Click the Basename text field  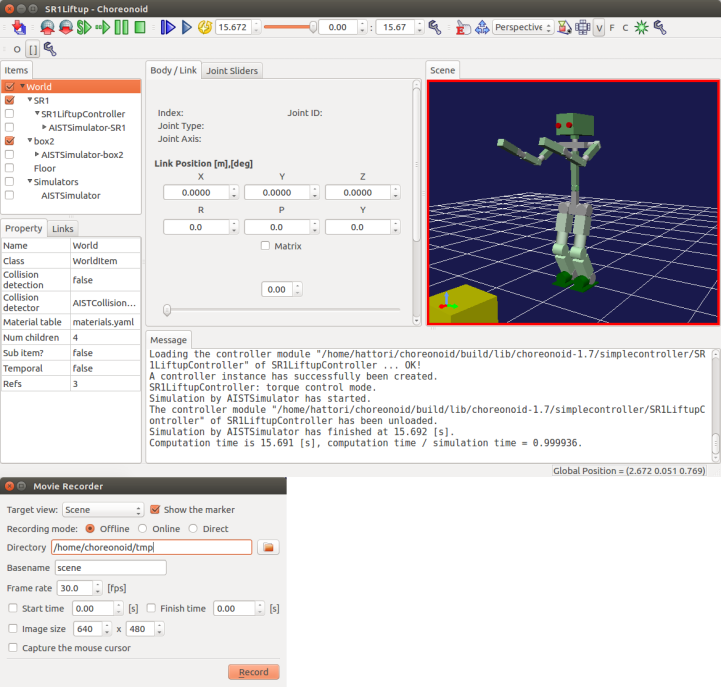point(109,567)
